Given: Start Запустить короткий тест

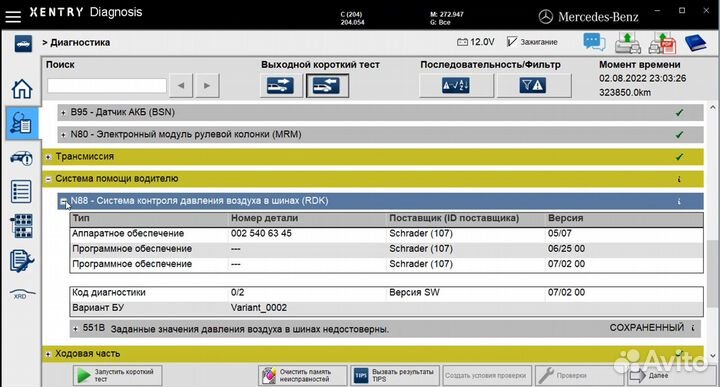Looking at the screenshot, I should point(117,376).
